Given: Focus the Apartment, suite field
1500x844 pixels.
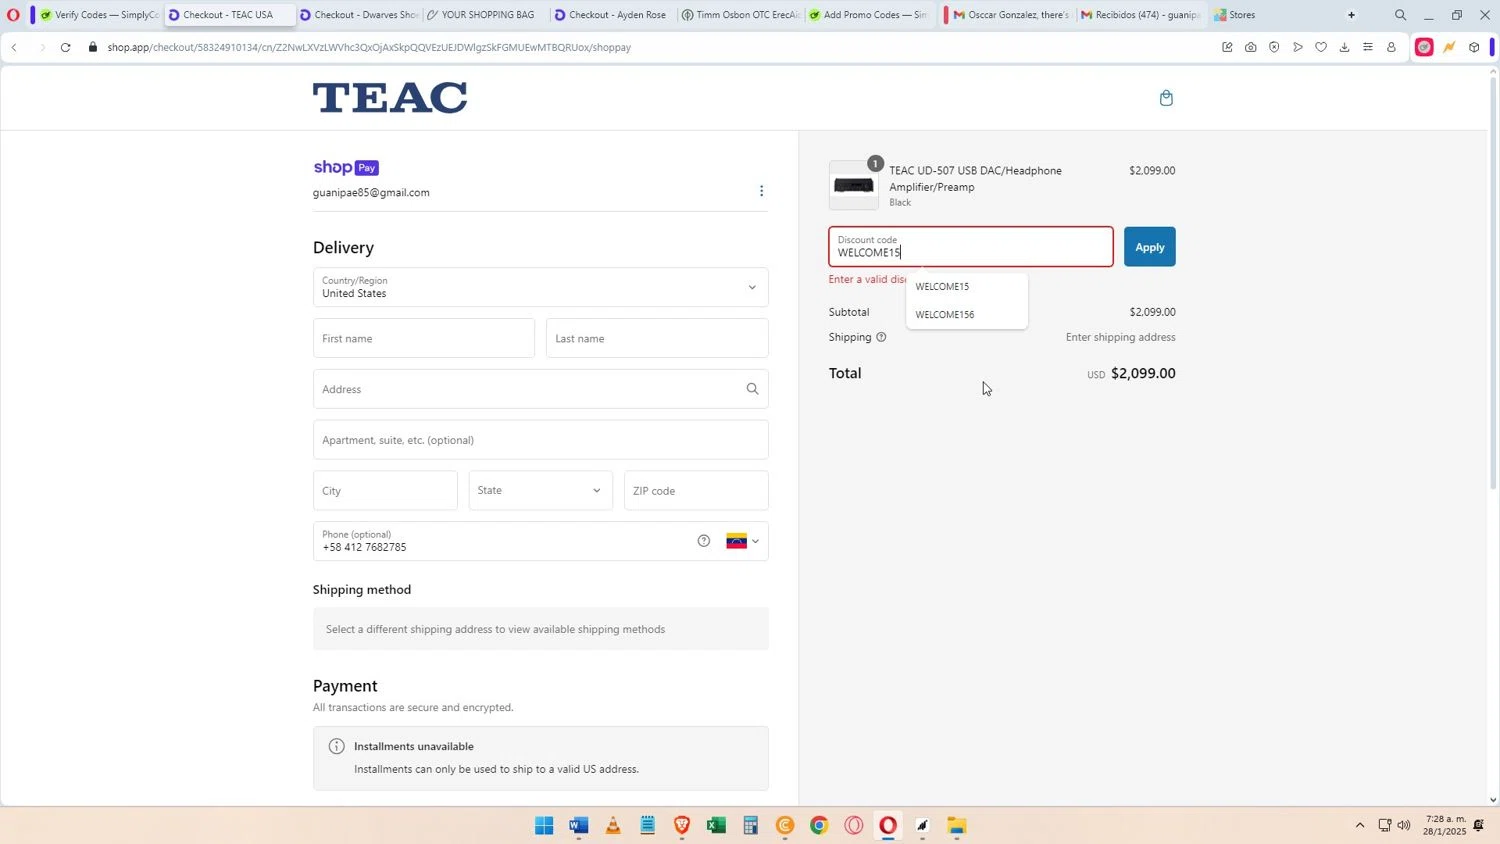Looking at the screenshot, I should click(x=541, y=440).
